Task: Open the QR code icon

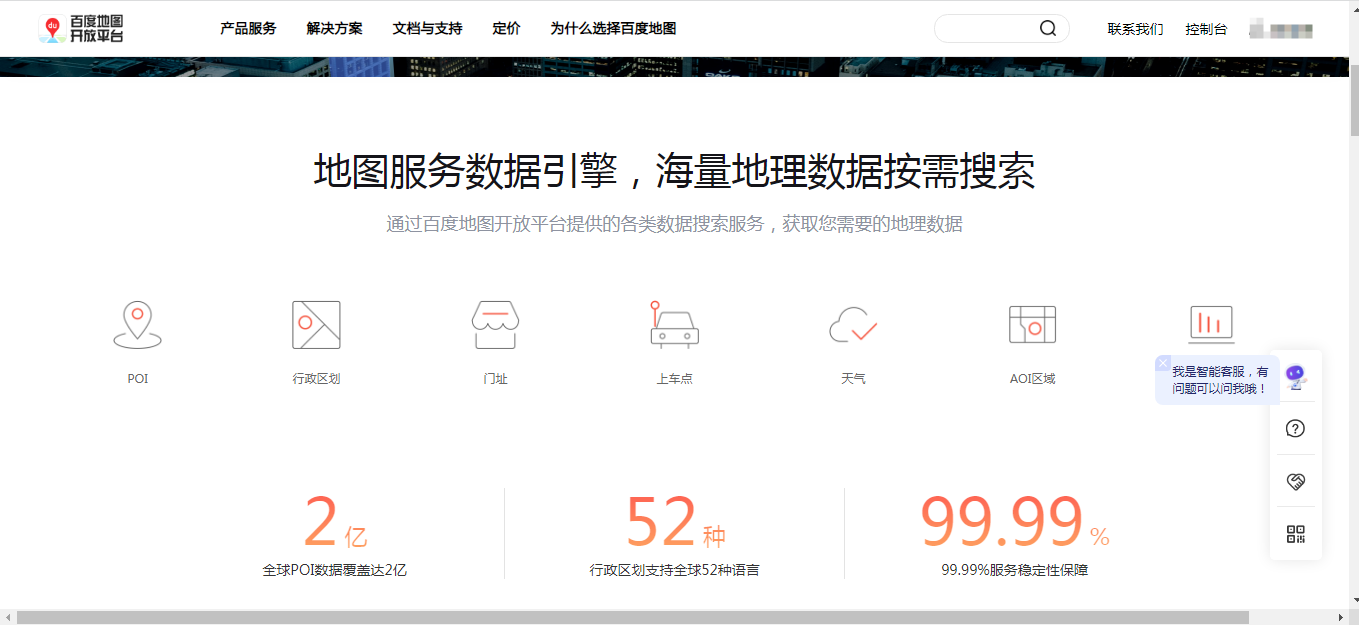Action: (x=1296, y=534)
